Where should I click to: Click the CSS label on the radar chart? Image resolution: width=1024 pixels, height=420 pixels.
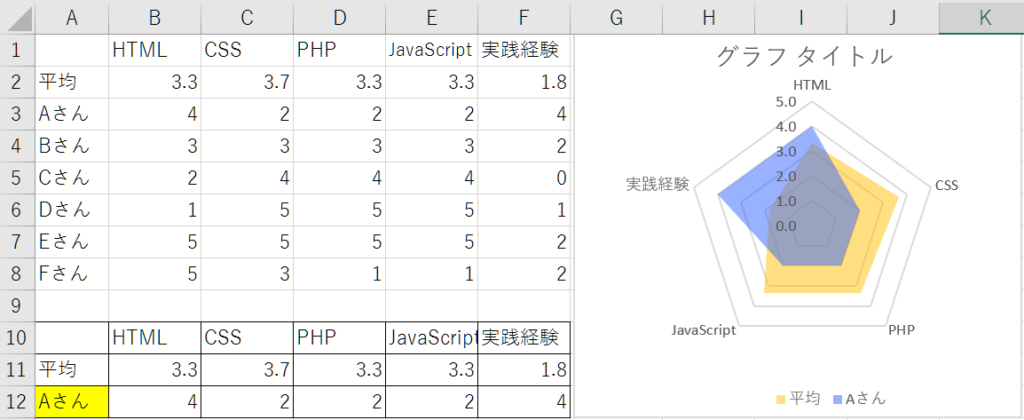(946, 185)
